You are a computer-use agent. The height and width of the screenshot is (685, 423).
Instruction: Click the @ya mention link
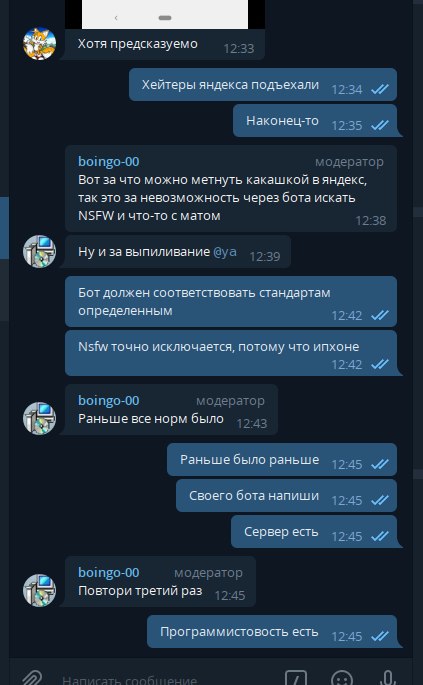click(225, 252)
